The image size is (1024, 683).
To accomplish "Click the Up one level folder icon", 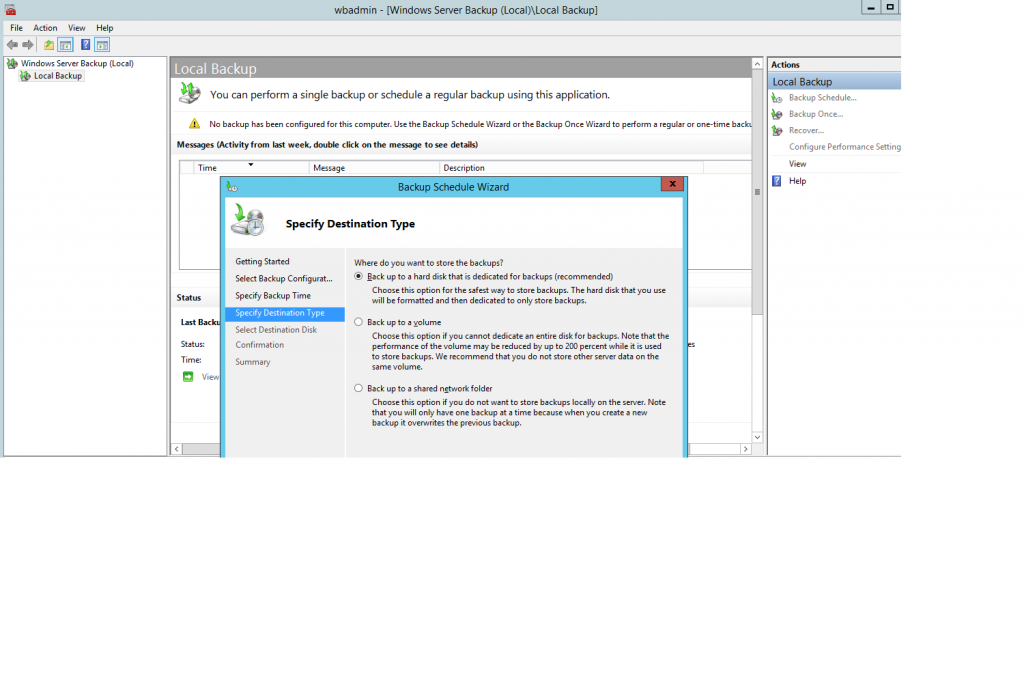I will (x=49, y=45).
